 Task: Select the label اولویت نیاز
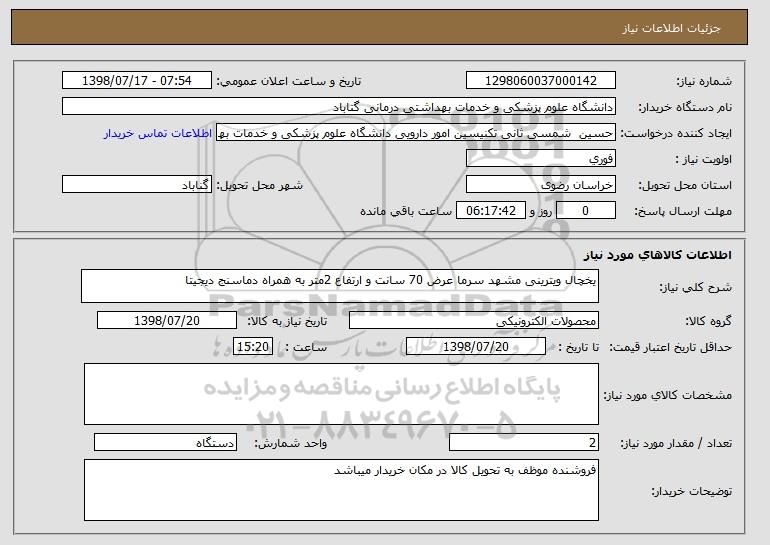coord(704,159)
